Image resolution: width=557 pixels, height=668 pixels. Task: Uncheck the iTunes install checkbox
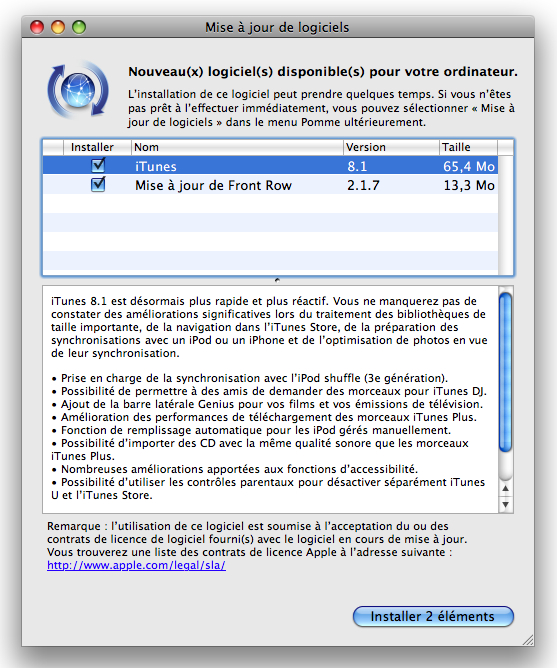[98, 165]
